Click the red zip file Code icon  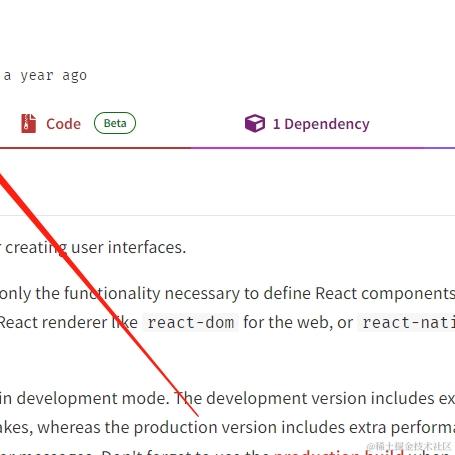(29, 124)
